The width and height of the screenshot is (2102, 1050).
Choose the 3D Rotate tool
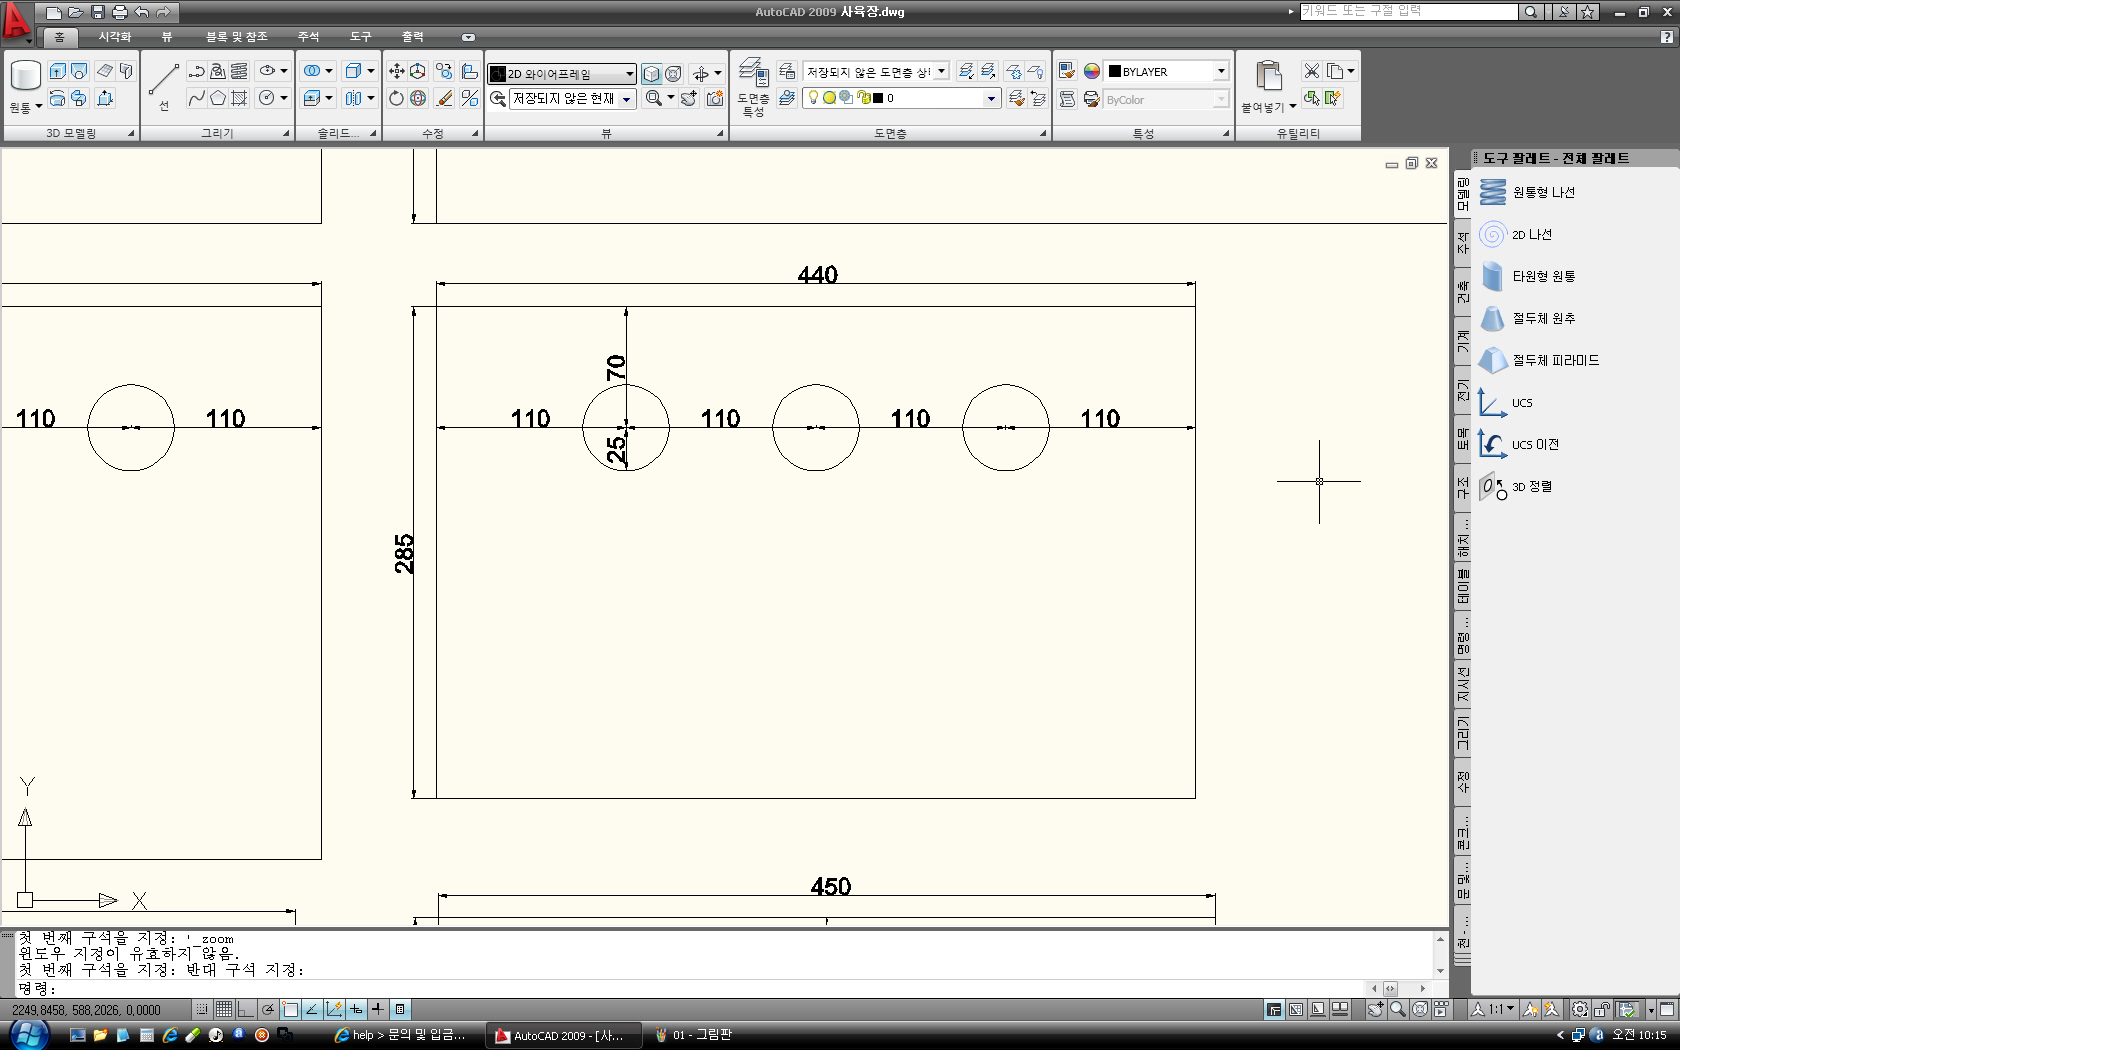418,98
